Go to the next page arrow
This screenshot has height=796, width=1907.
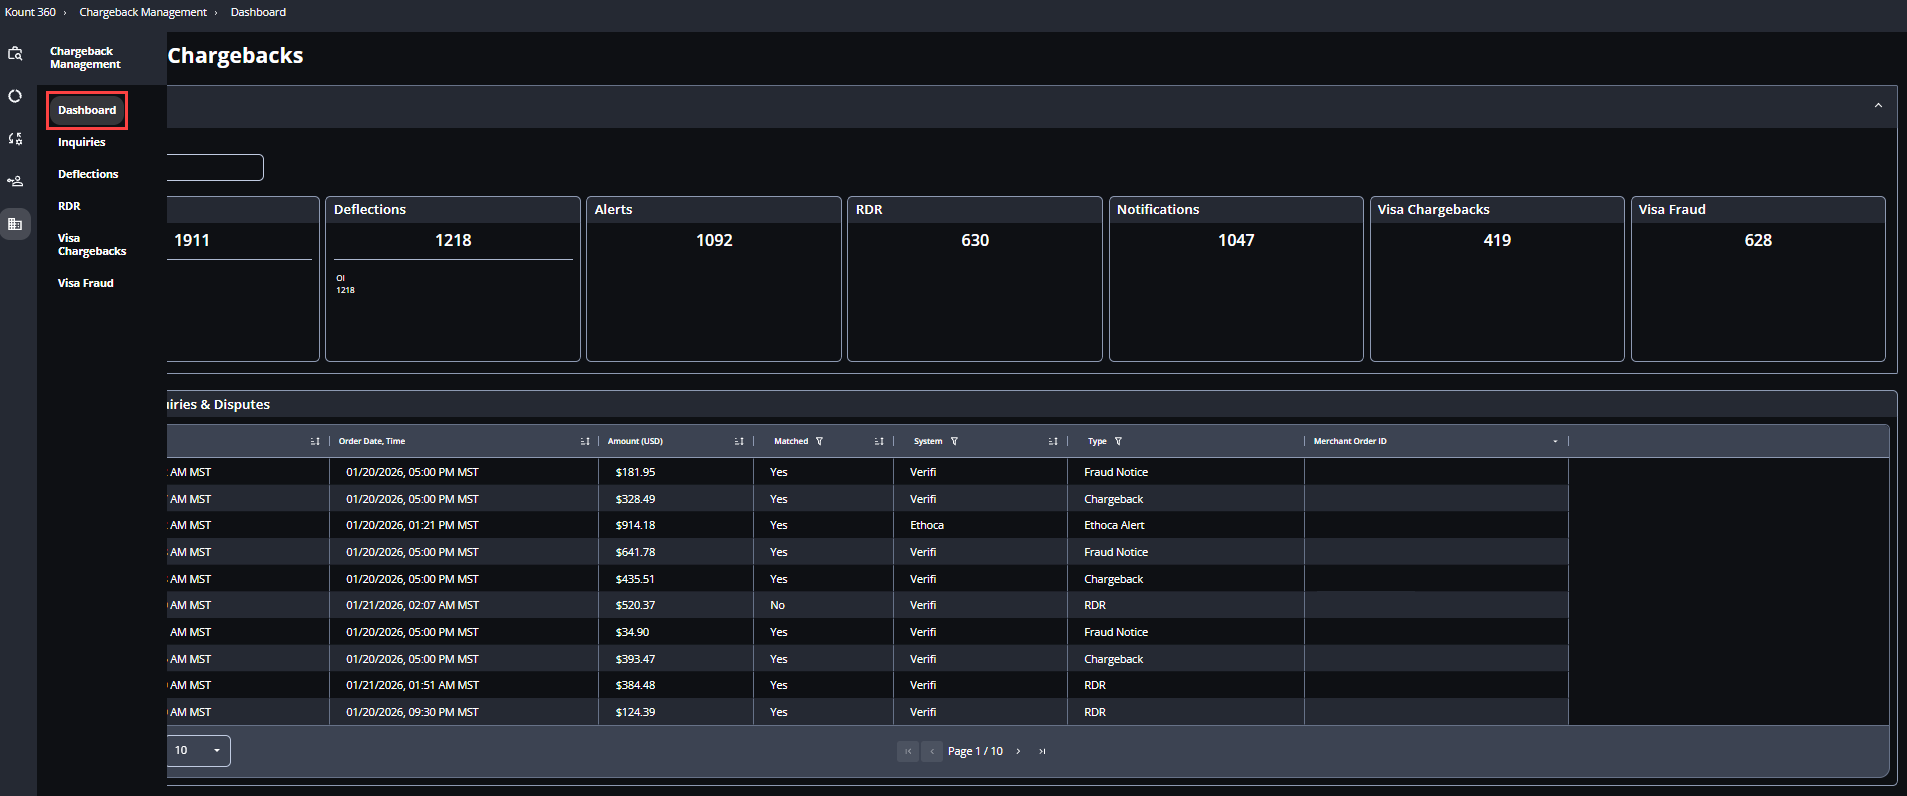pos(1018,751)
